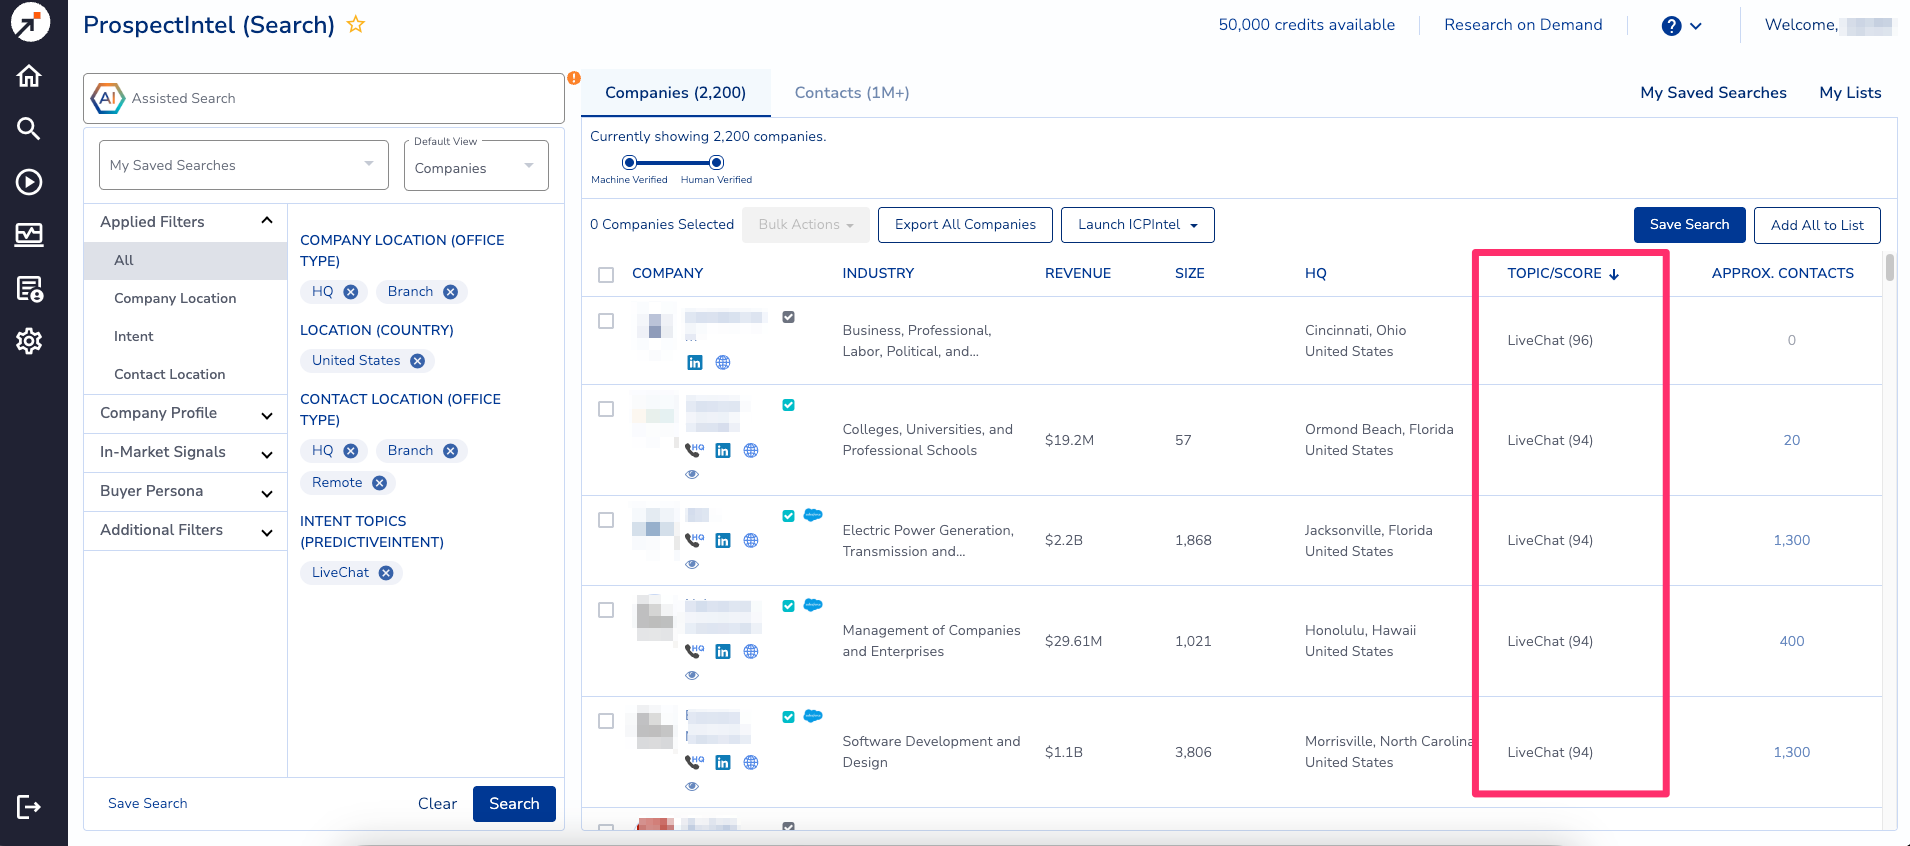The height and width of the screenshot is (846, 1910).
Task: Open the help question mark menu
Action: click(x=1671, y=26)
